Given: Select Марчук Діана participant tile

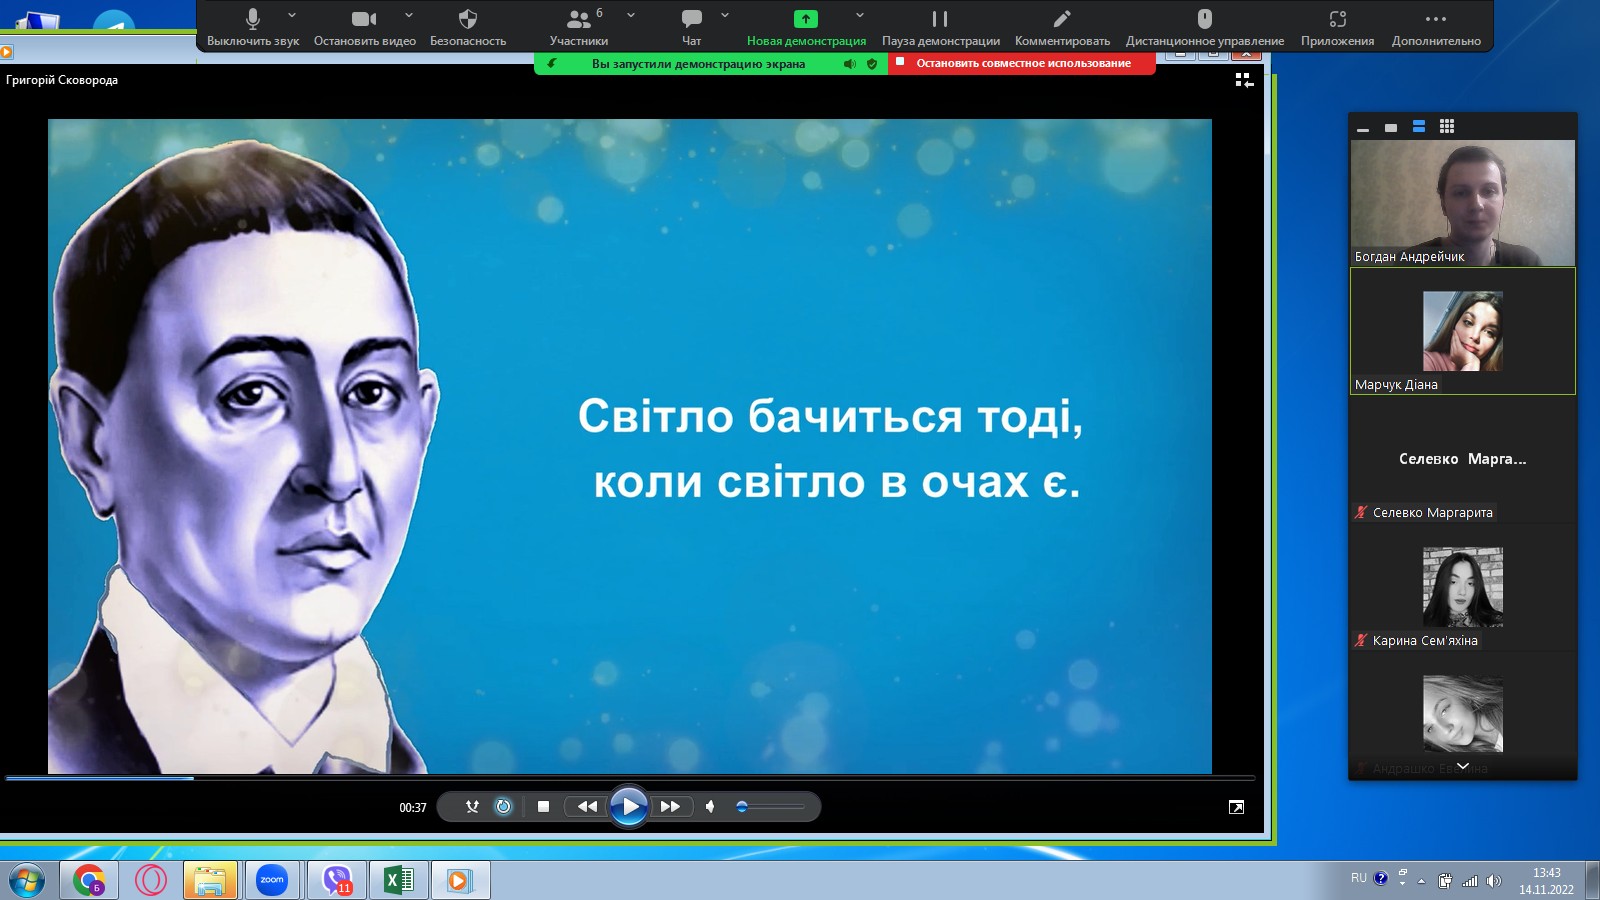Looking at the screenshot, I should [1463, 331].
